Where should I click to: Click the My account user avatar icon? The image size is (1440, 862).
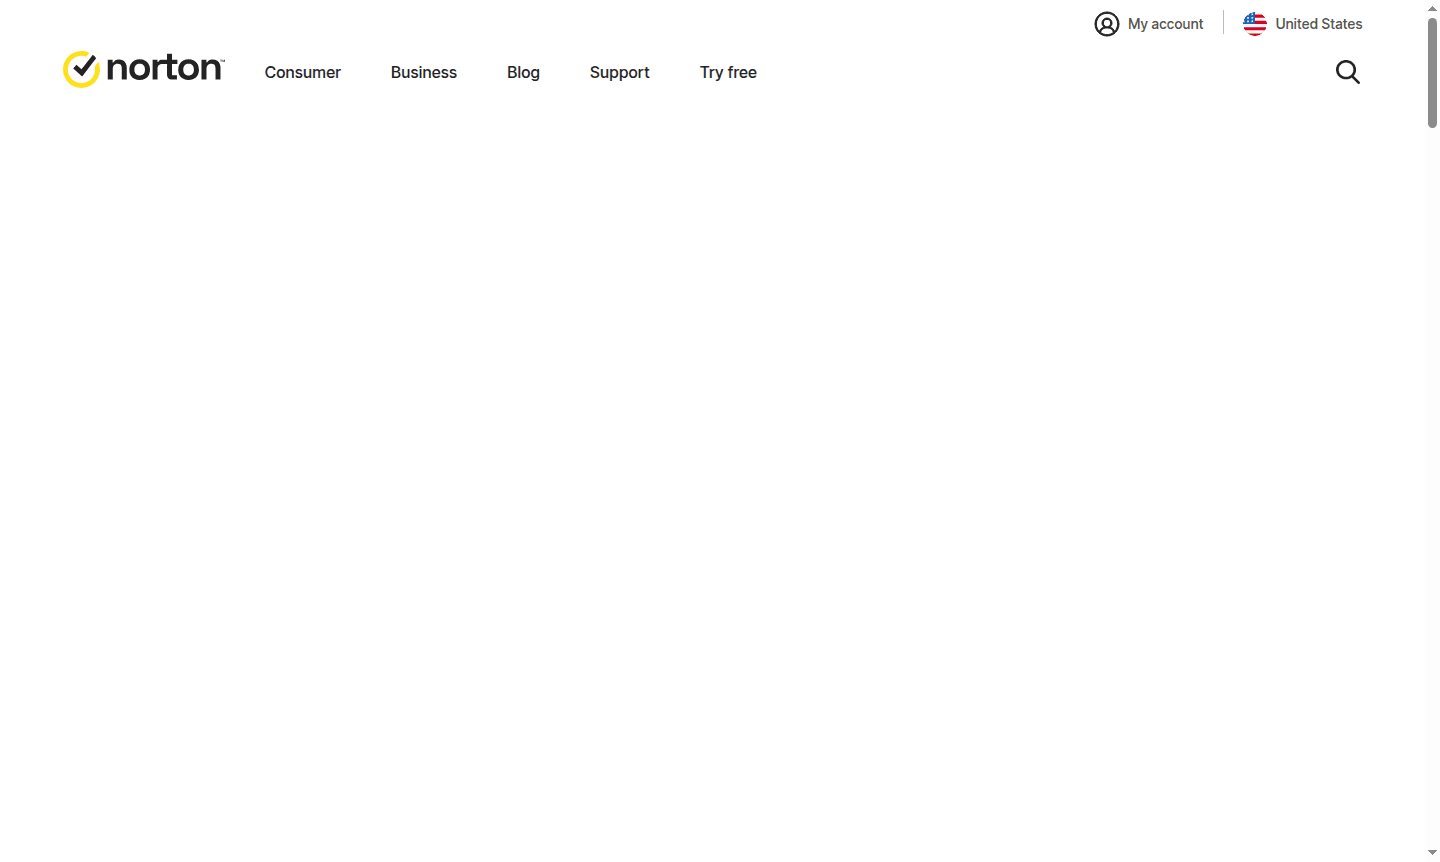pos(1106,24)
